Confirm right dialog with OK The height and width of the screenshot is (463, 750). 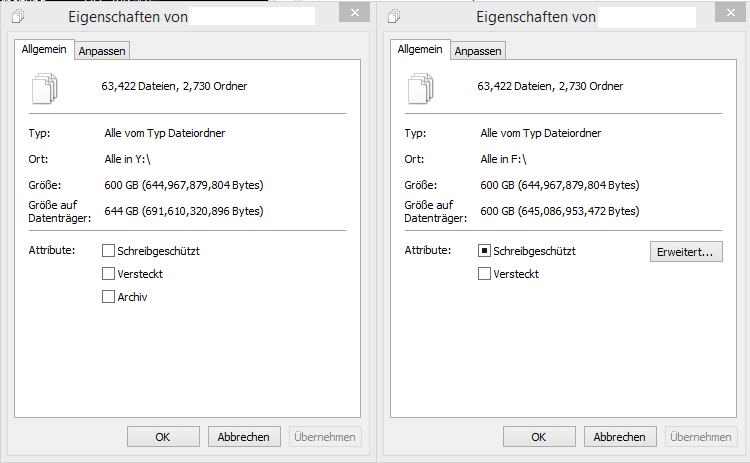[x=539, y=437]
